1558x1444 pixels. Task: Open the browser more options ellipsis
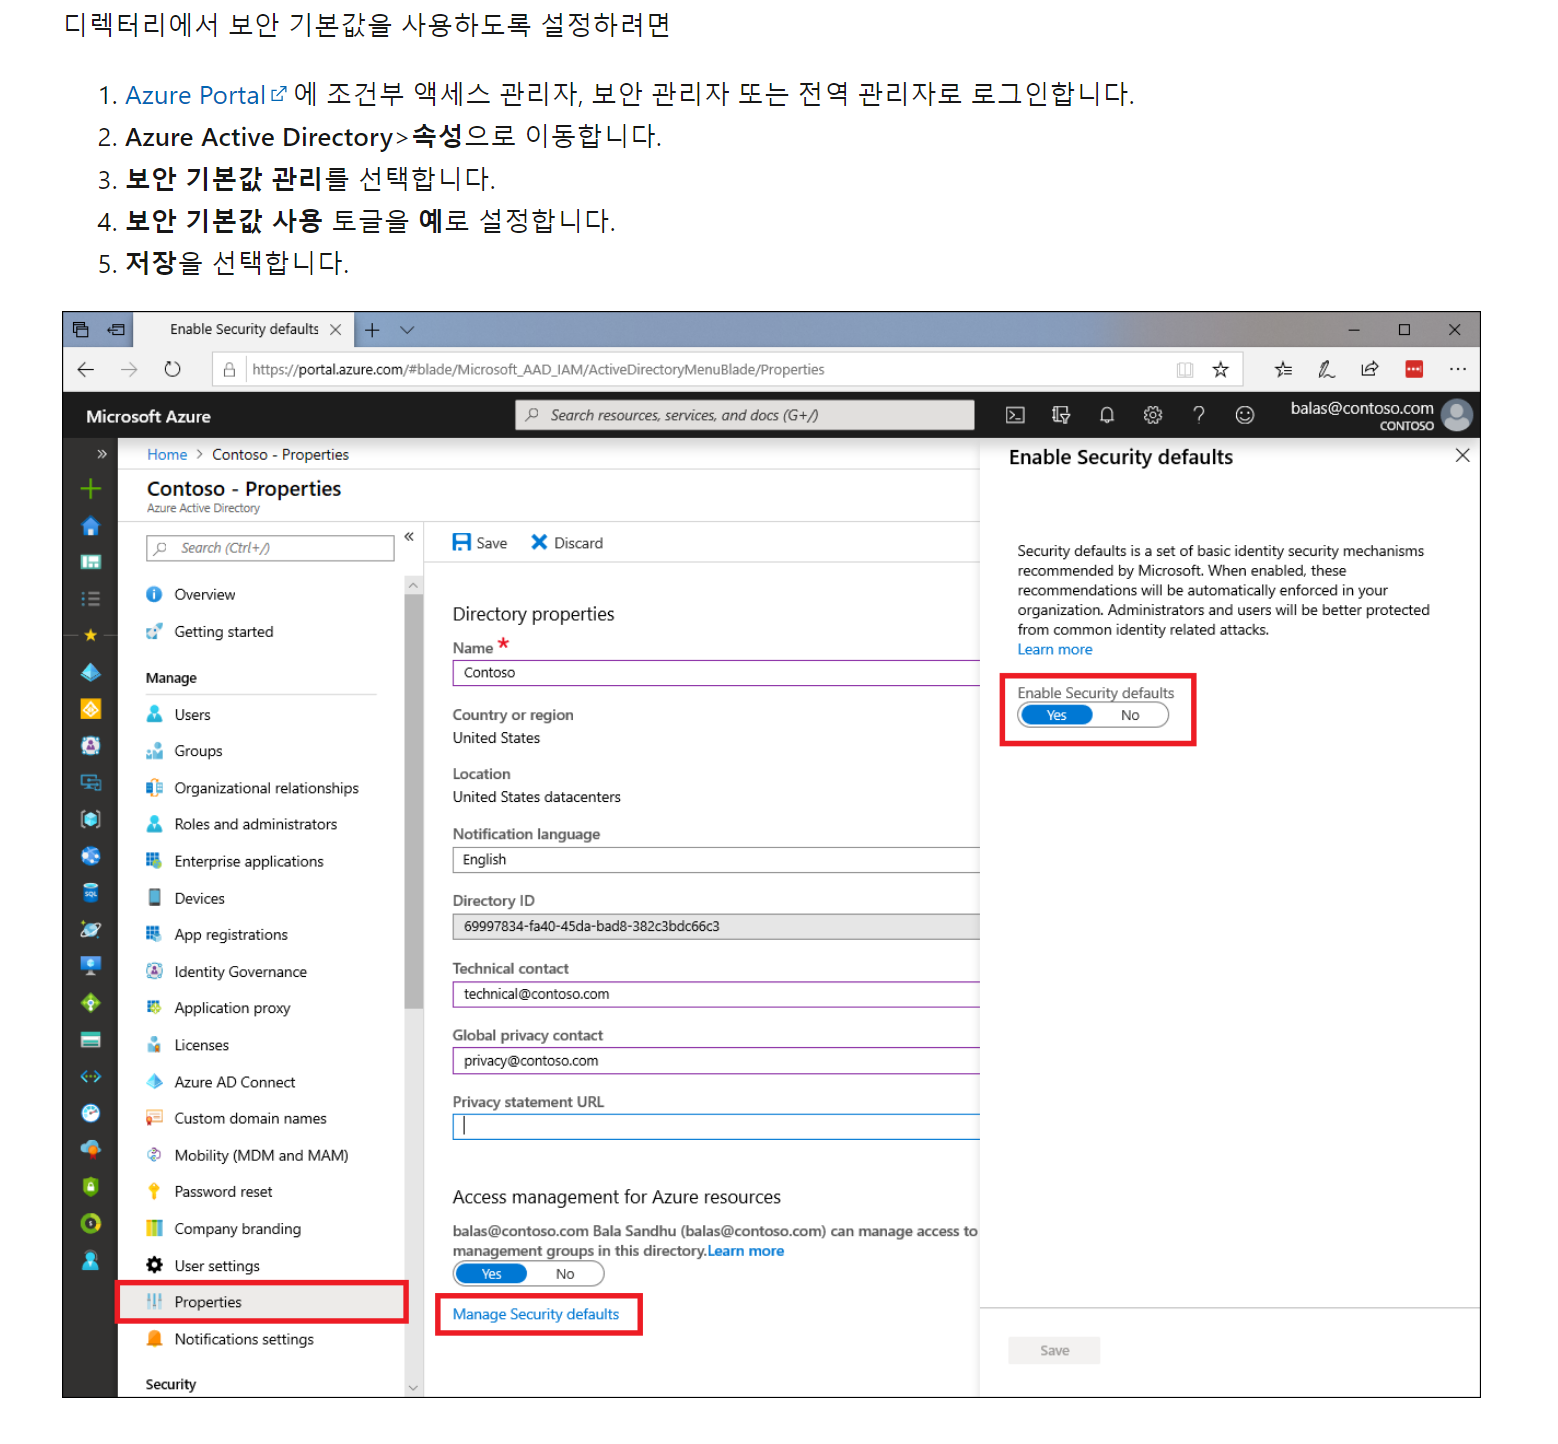[1457, 369]
